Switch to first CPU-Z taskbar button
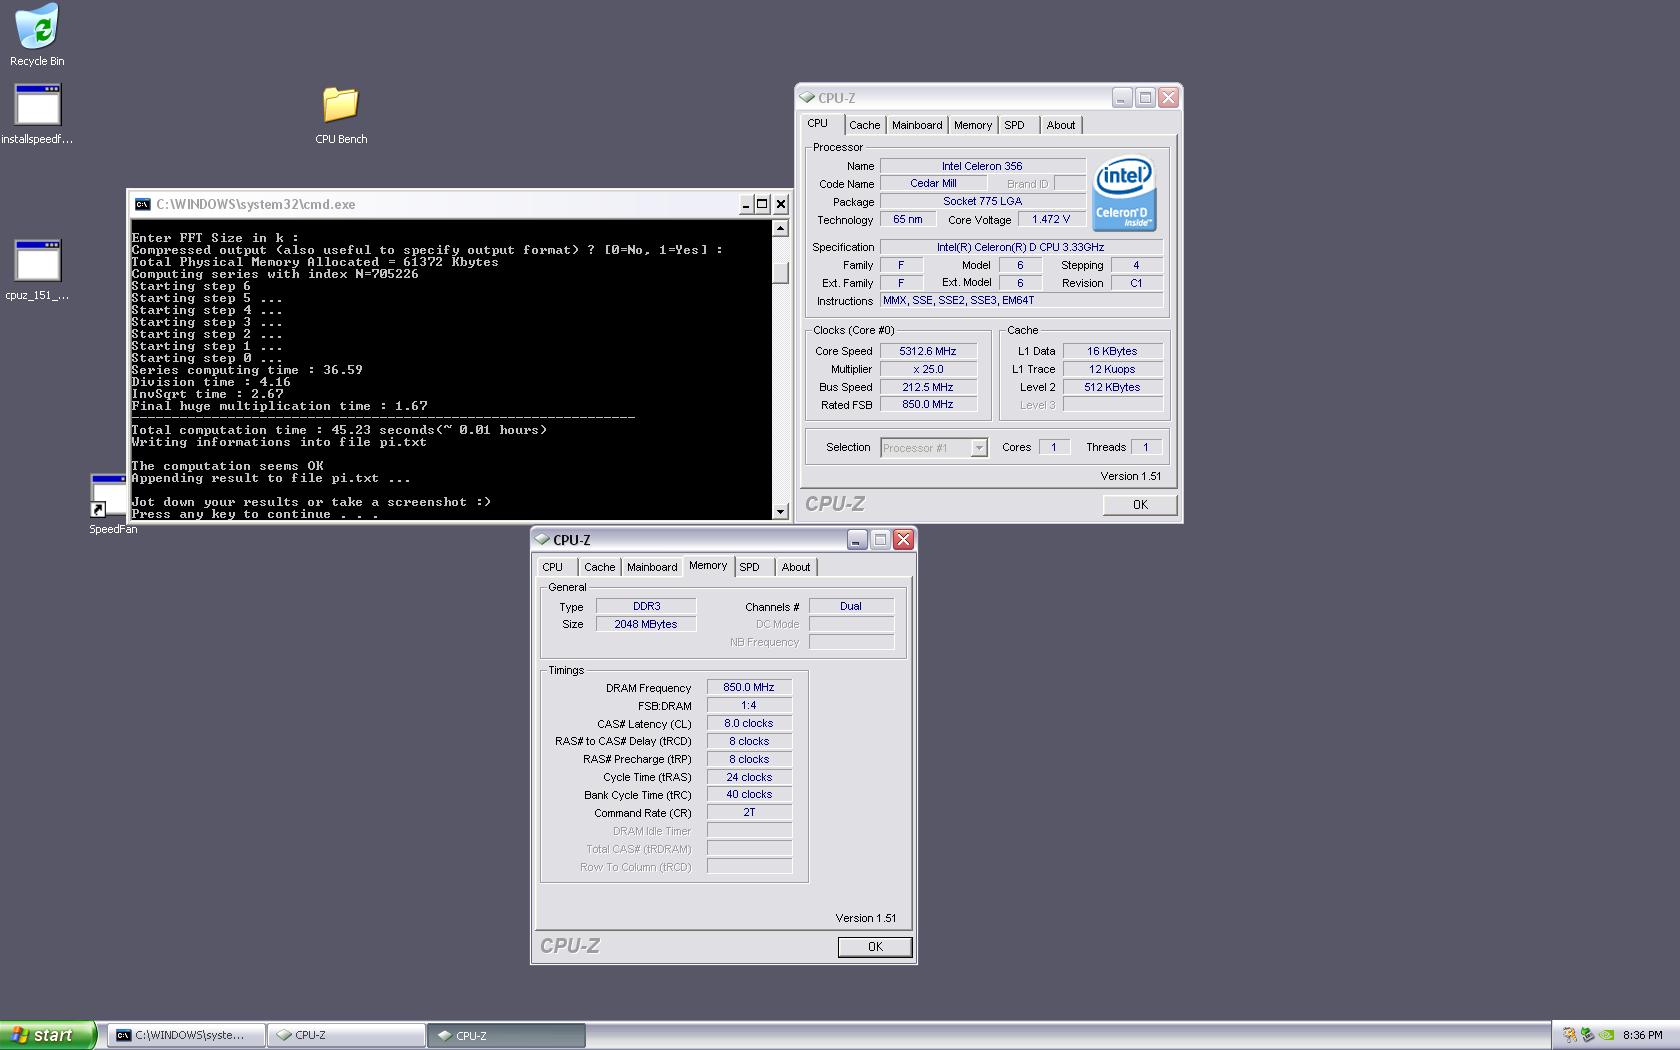The image size is (1680, 1050). tap(347, 1035)
